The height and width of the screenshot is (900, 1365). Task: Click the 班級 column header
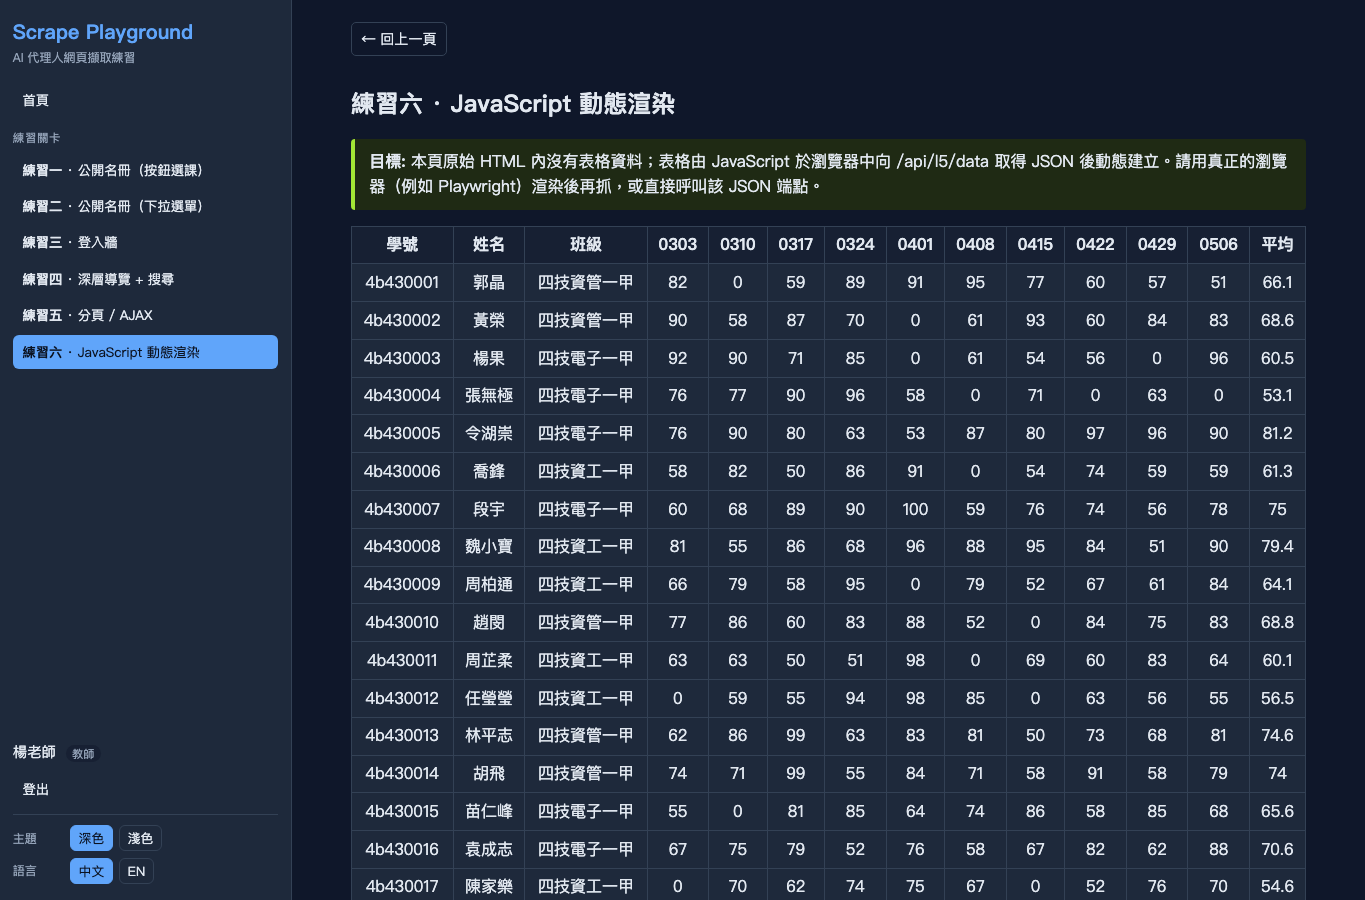coord(586,244)
